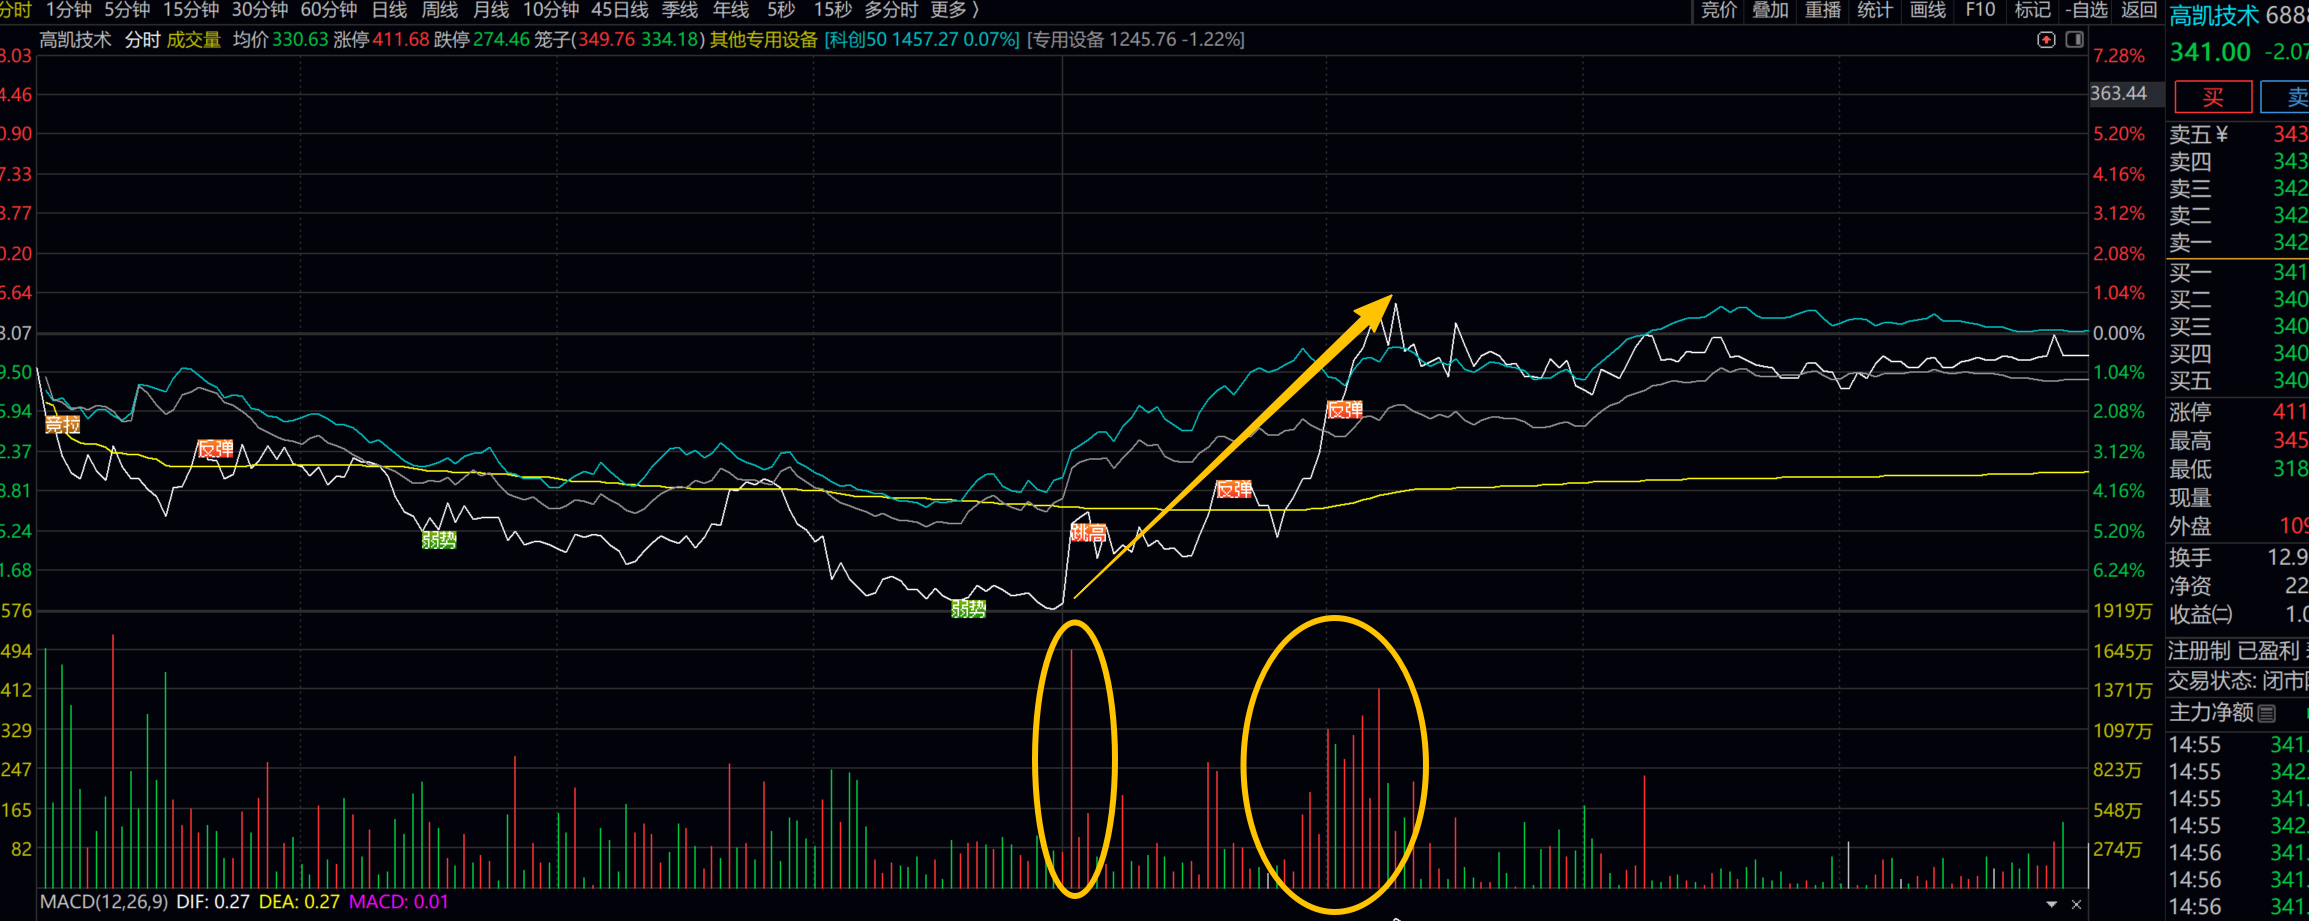The height and width of the screenshot is (921, 2309).
Task: Open the 统计 statistics tool
Action: tap(1875, 10)
